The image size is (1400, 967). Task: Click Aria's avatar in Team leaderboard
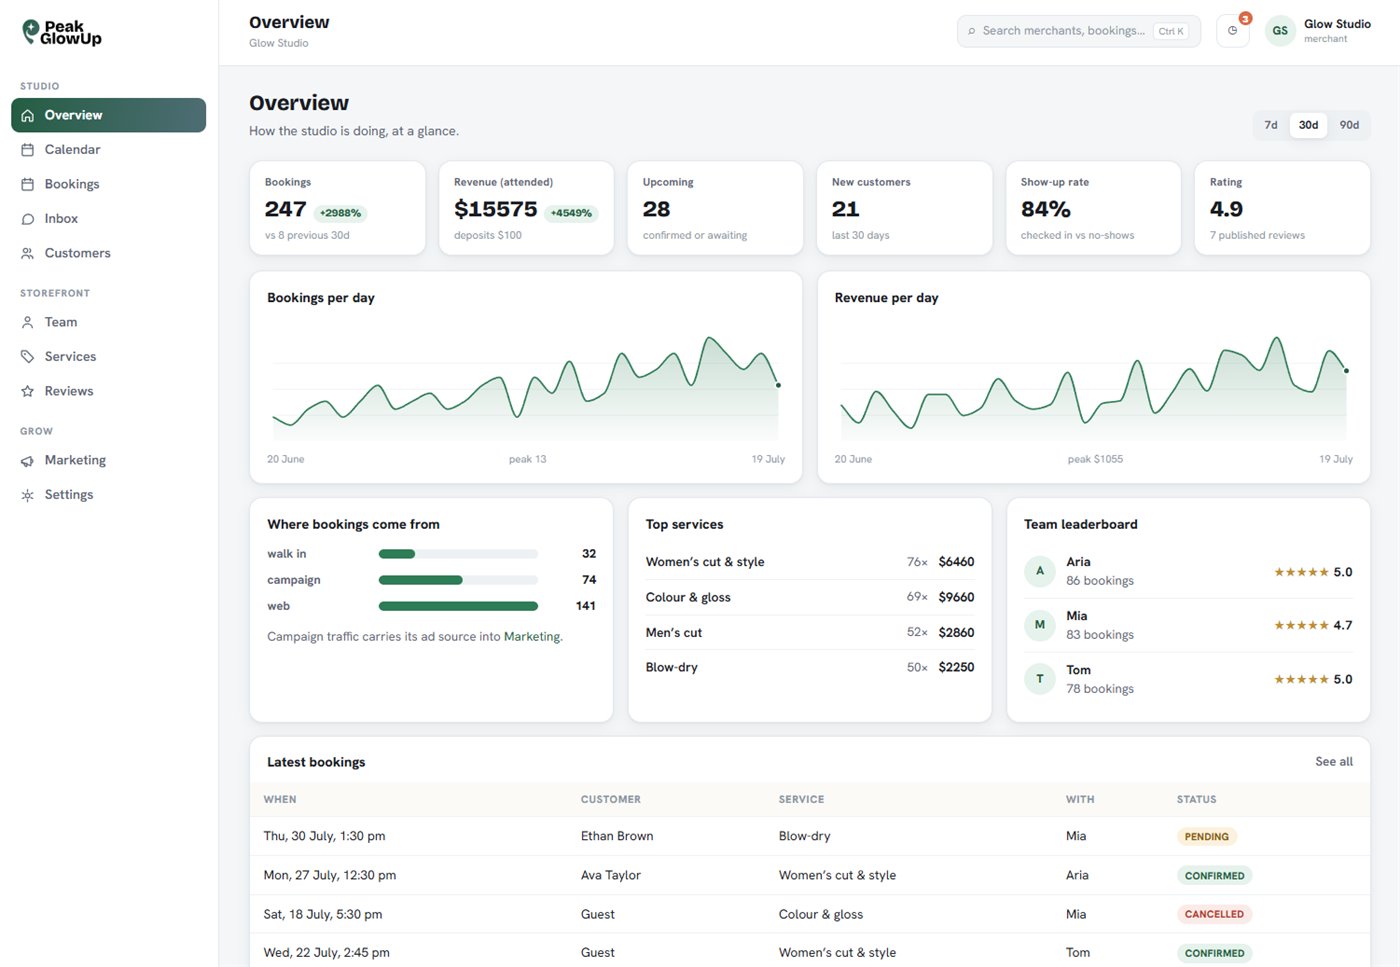point(1040,571)
